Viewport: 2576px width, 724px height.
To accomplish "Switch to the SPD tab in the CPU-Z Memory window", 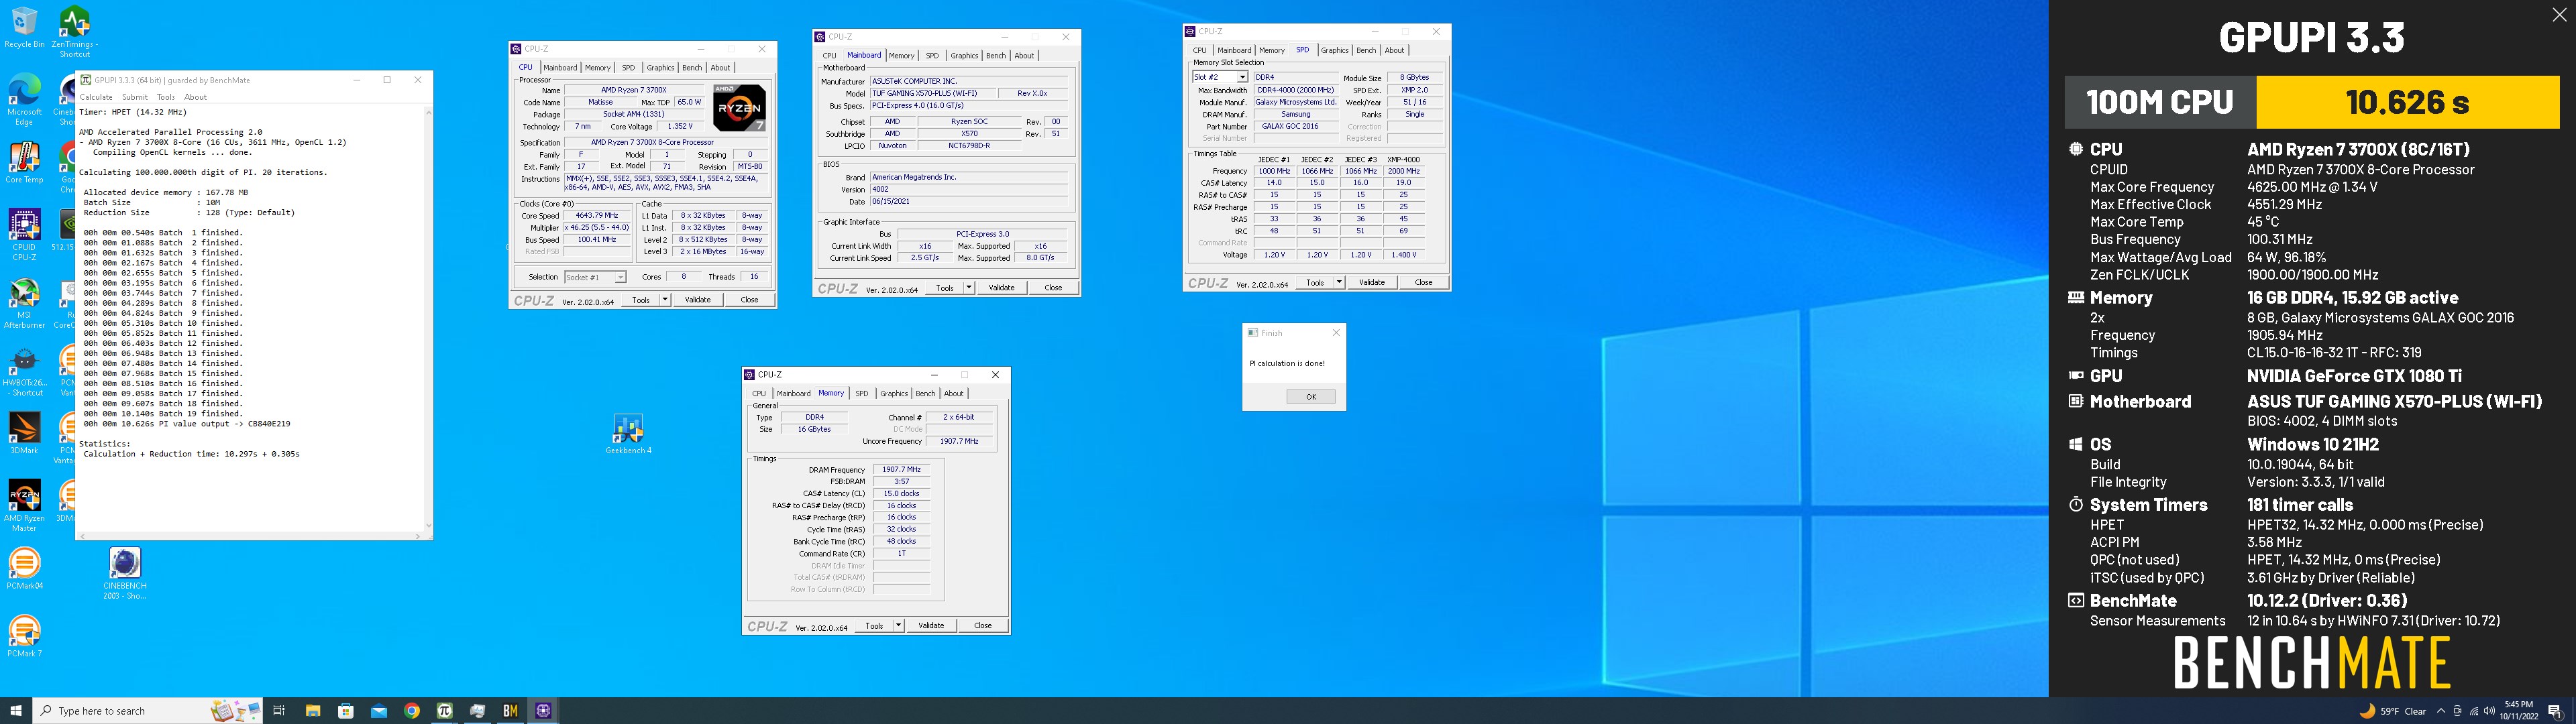I will coord(862,394).
